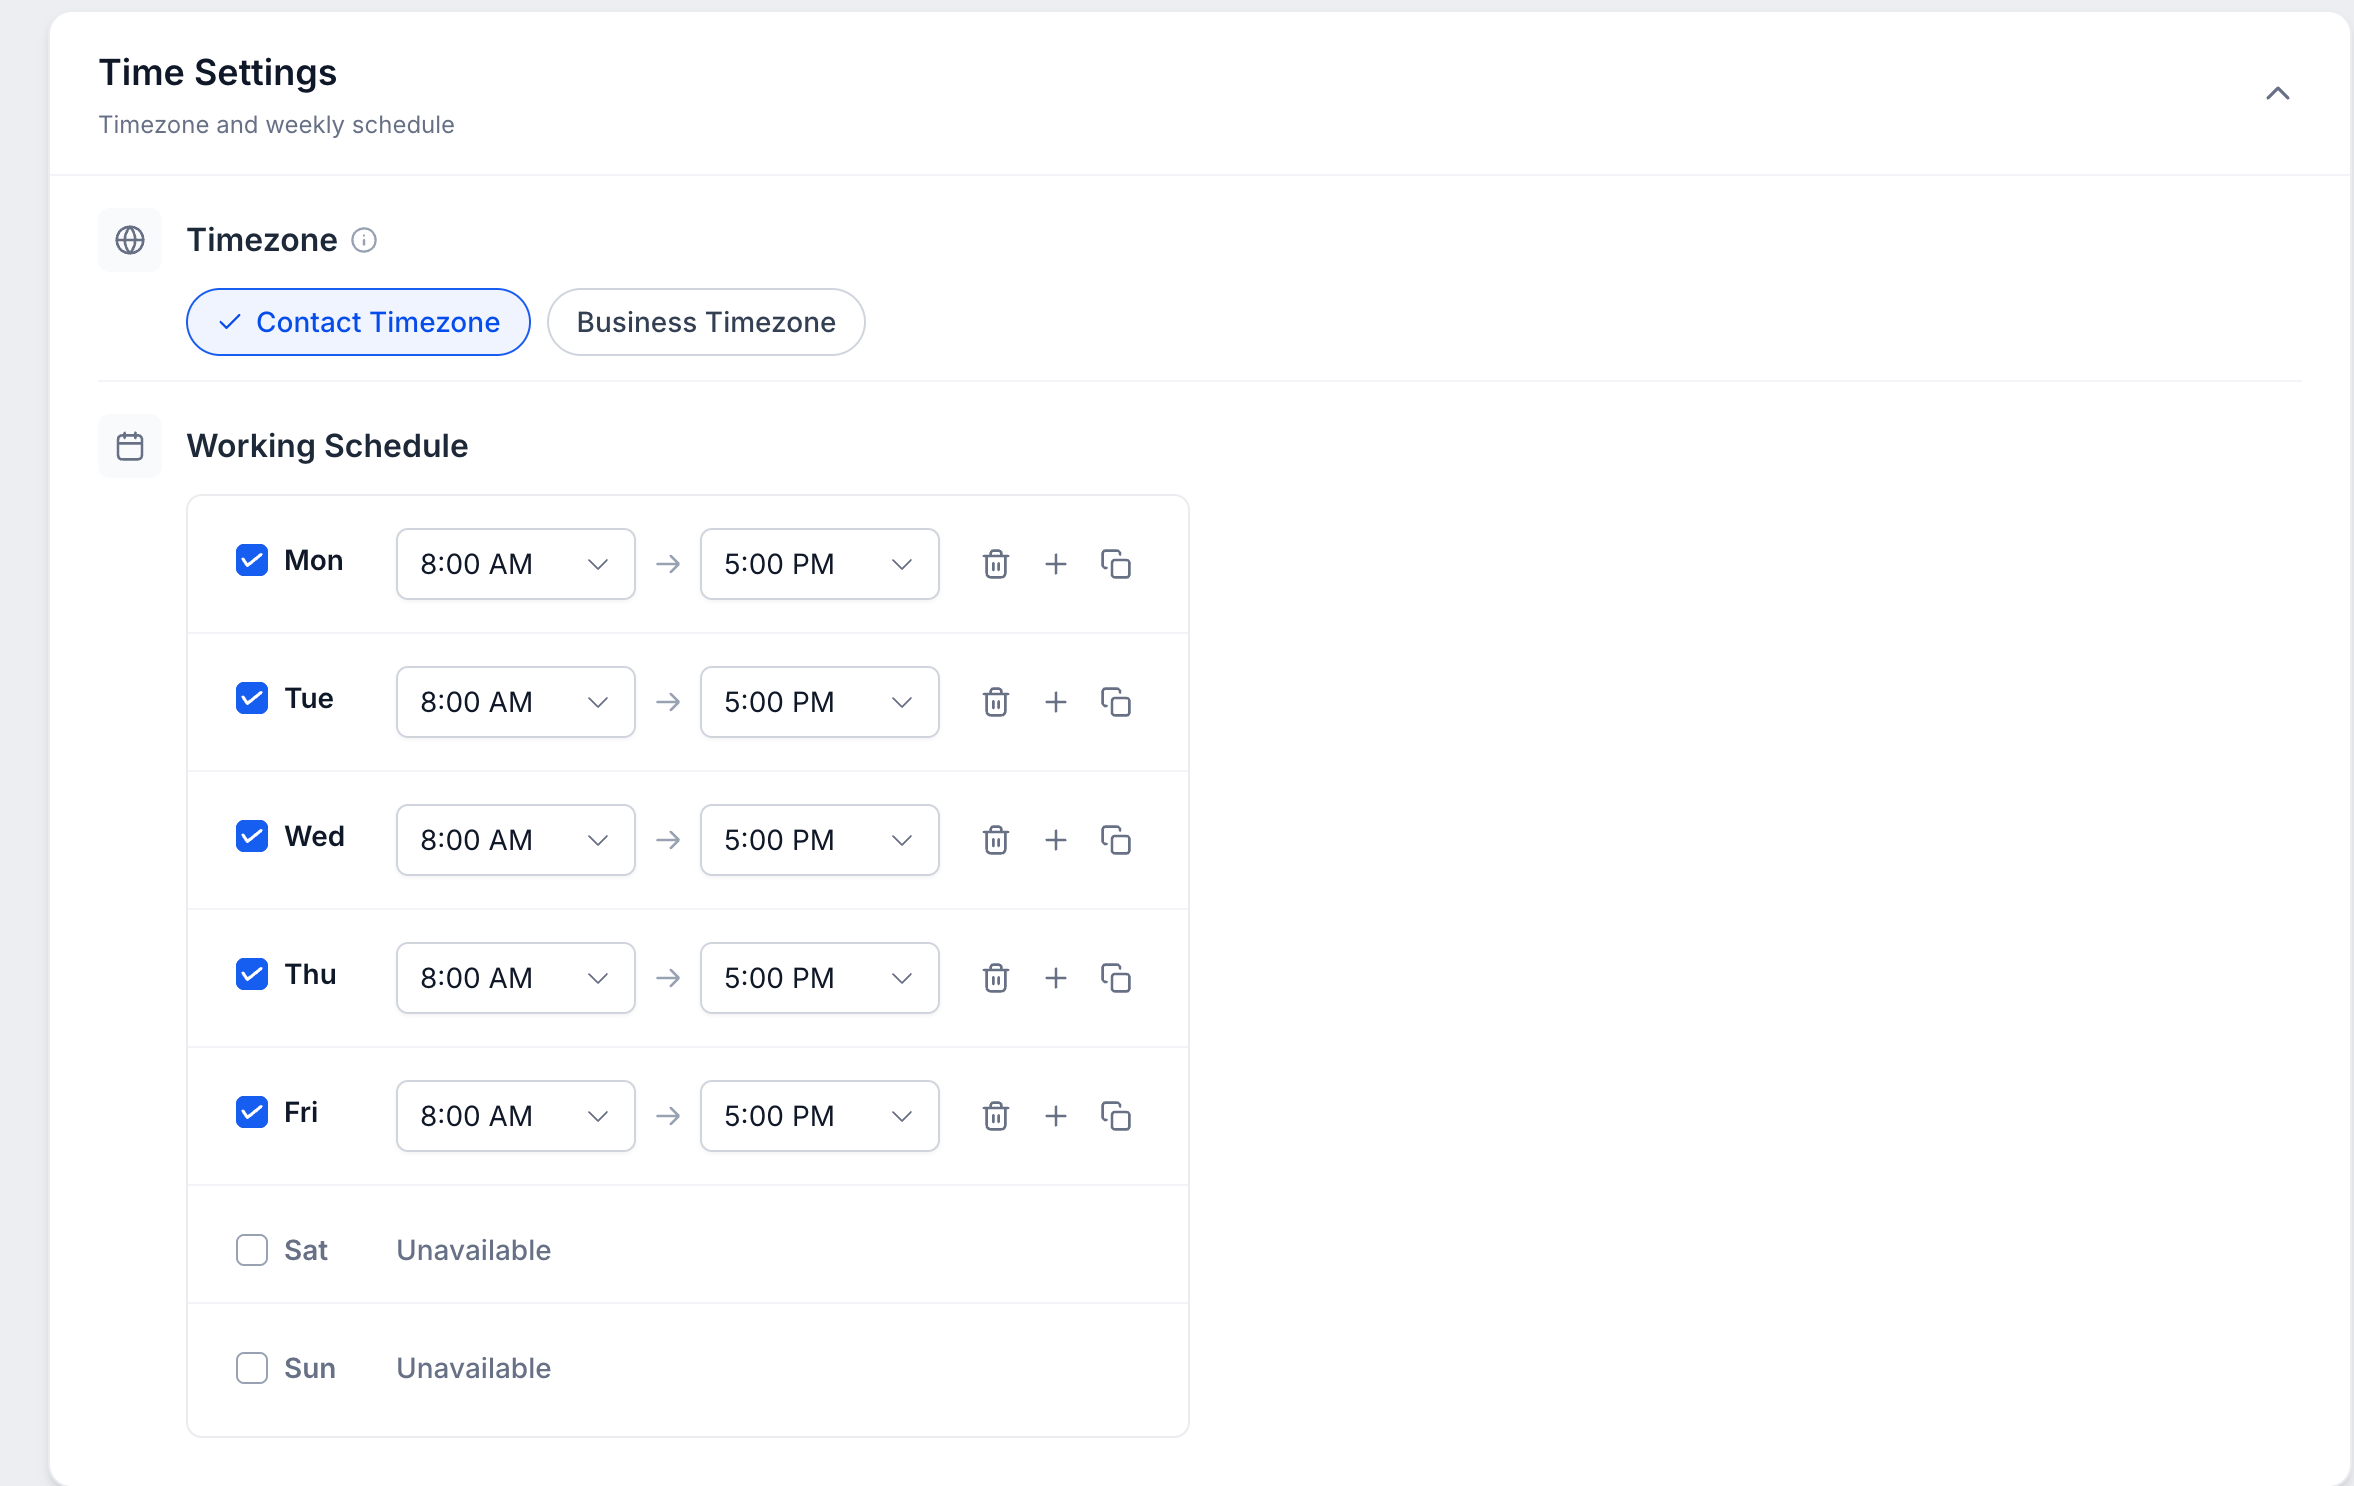Screen dimensions: 2354x1486
Task: Copy Wednesday's schedule using copy icon
Action: coord(1115,840)
